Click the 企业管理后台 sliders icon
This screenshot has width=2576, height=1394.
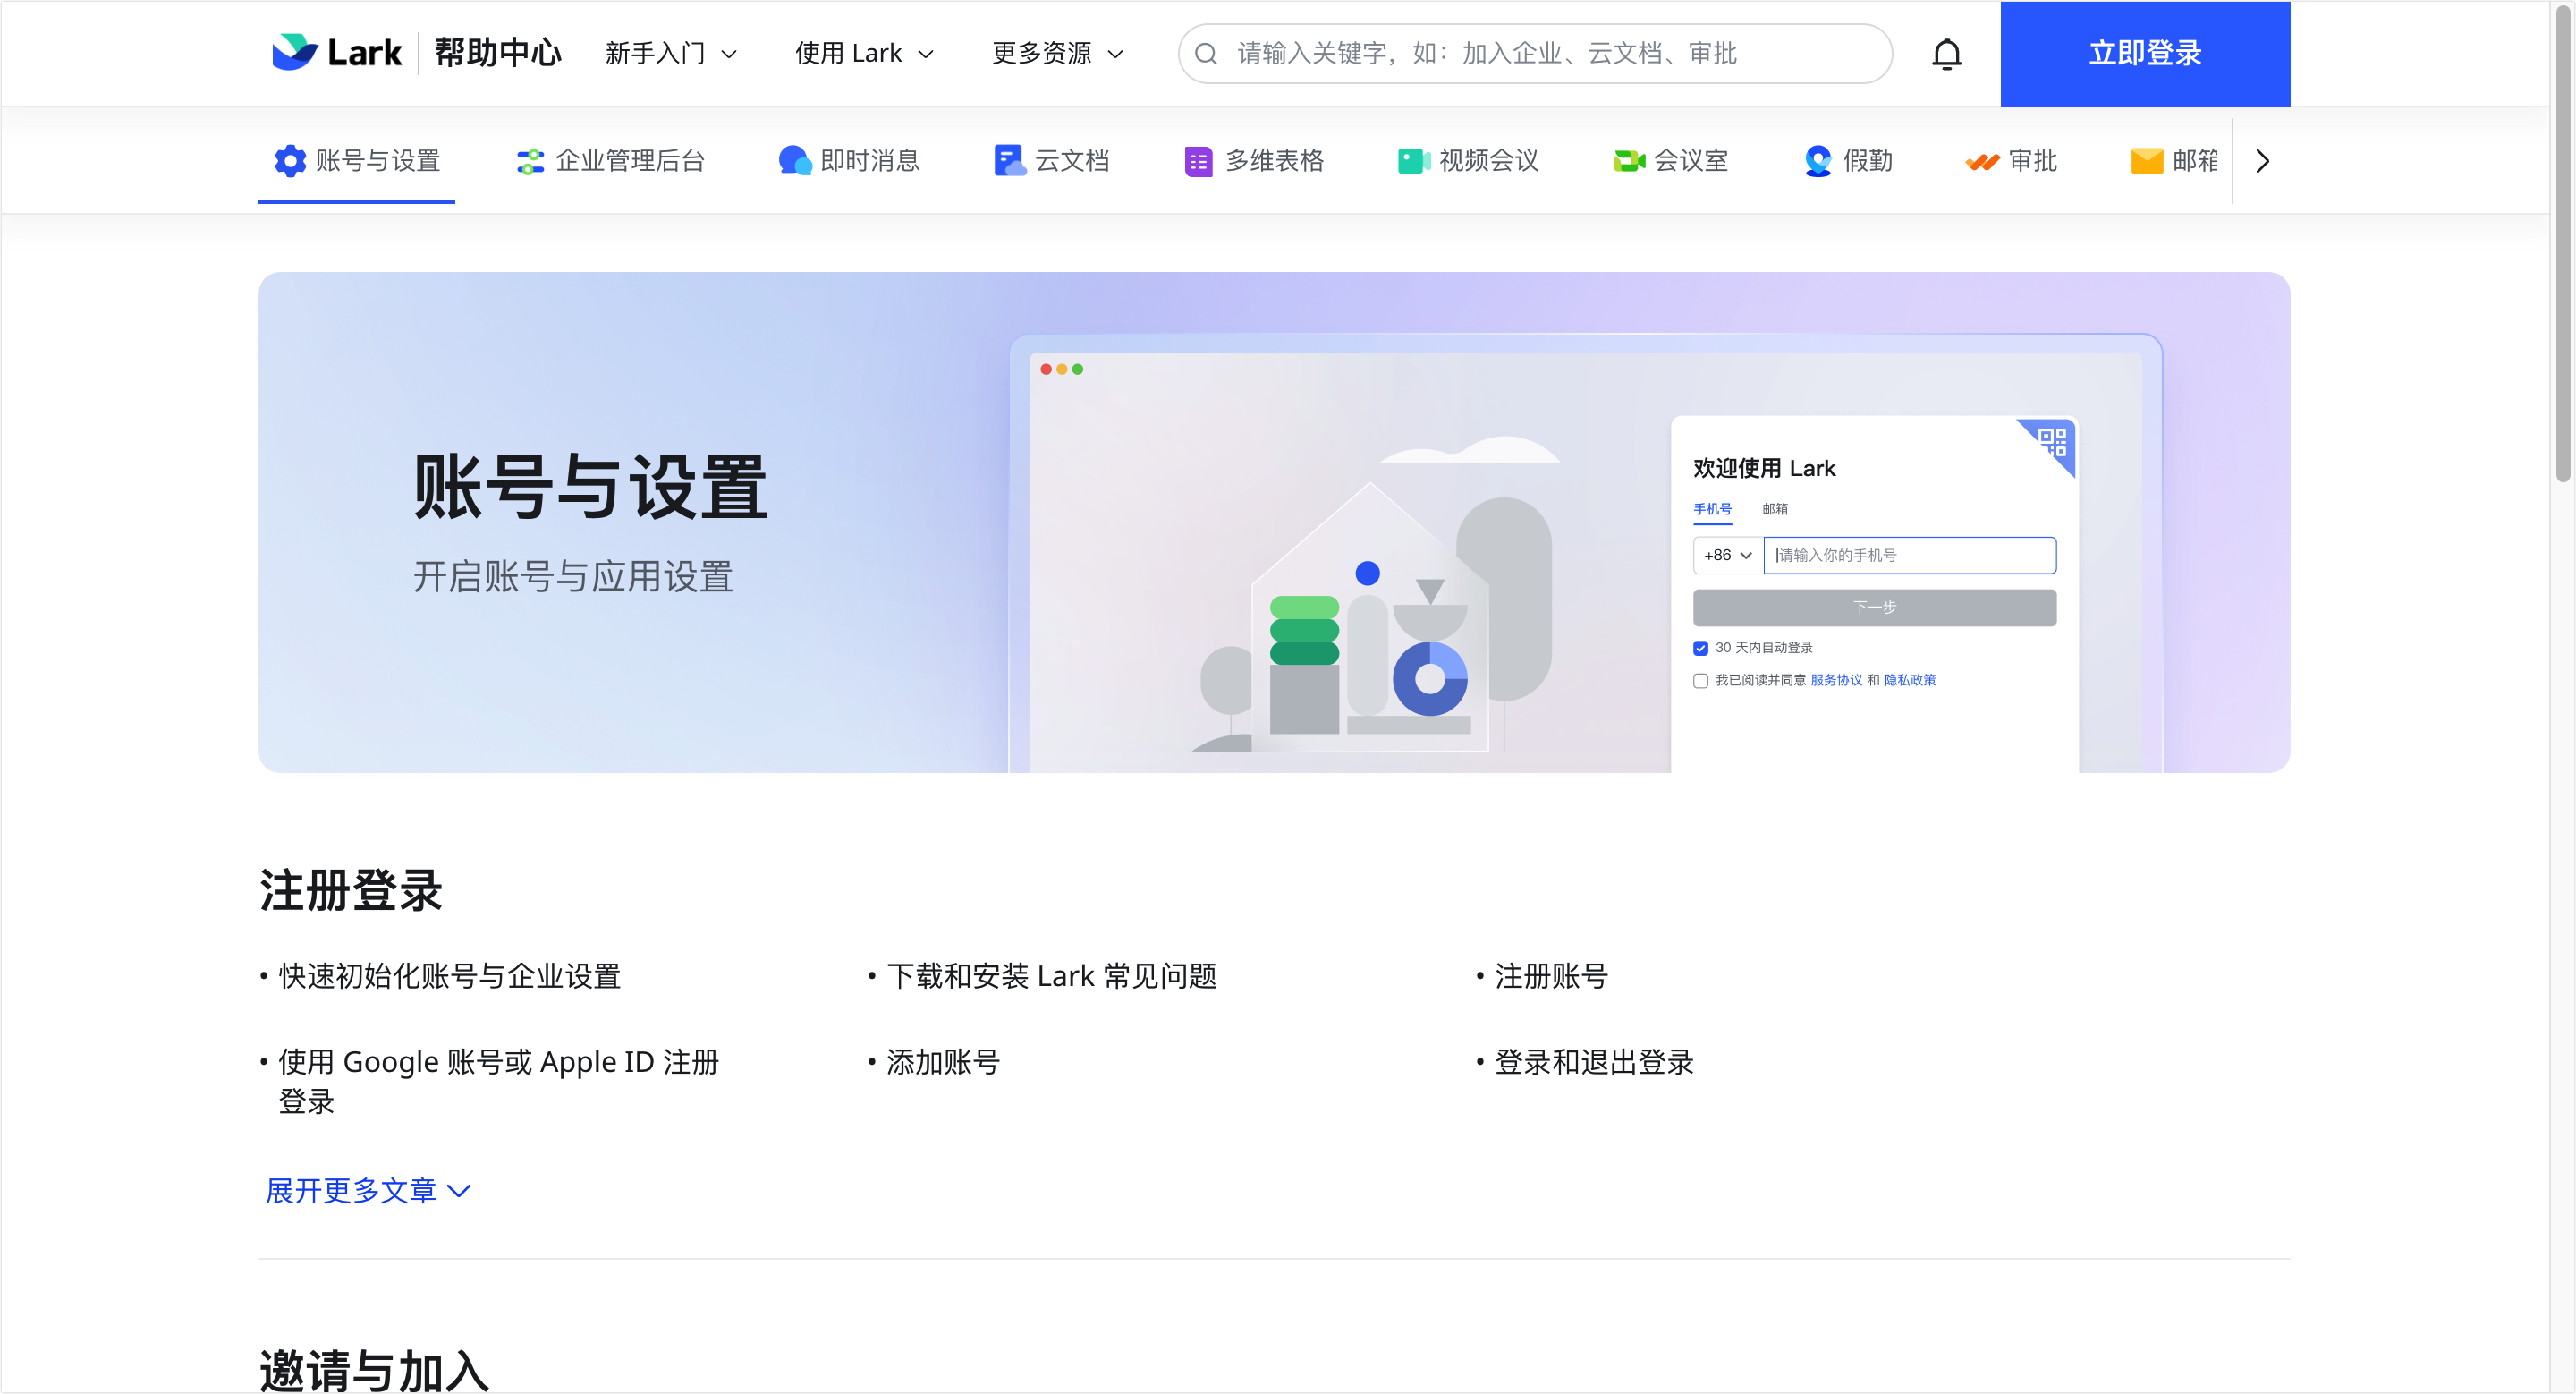coord(530,161)
